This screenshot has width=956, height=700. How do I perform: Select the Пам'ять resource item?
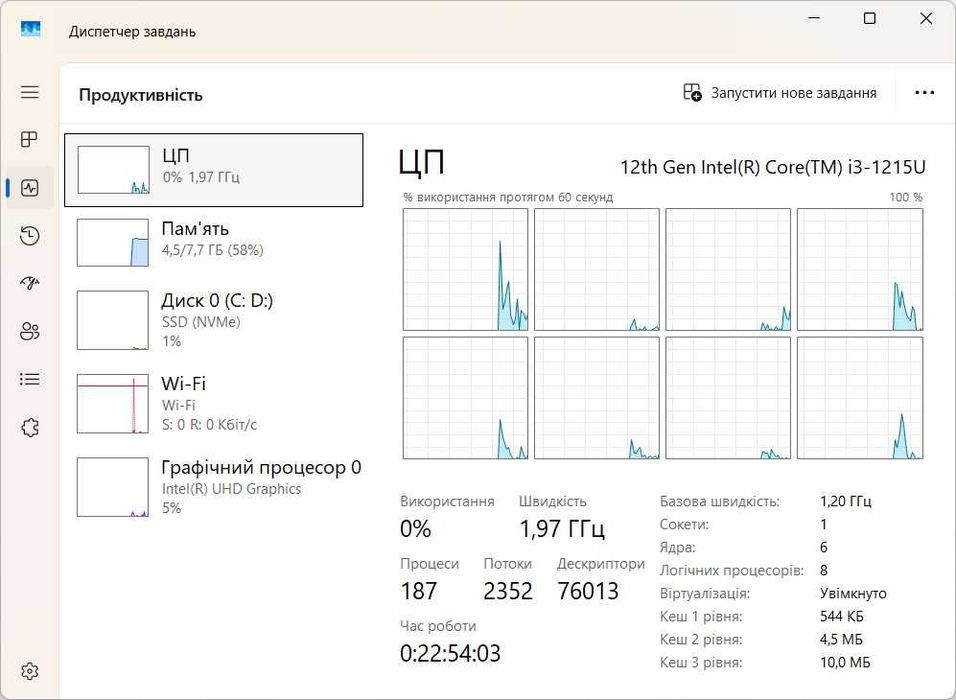(214, 243)
